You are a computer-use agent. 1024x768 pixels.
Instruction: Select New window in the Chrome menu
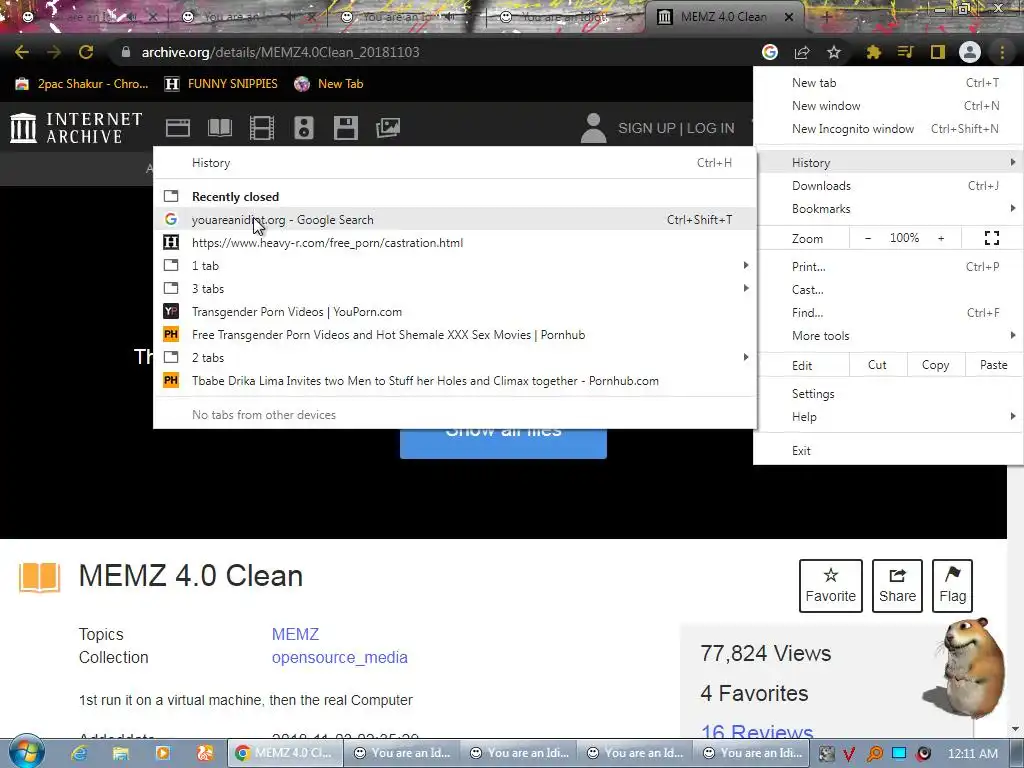click(x=888, y=105)
